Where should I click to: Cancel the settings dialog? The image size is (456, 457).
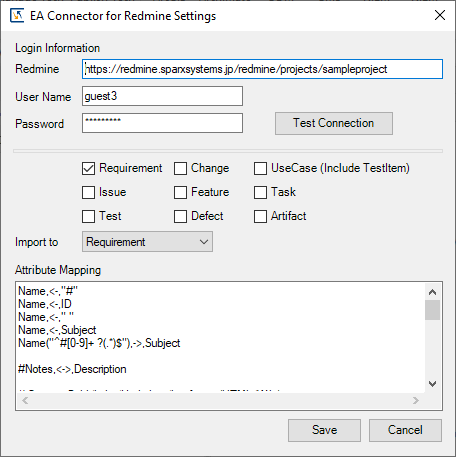tap(405, 430)
